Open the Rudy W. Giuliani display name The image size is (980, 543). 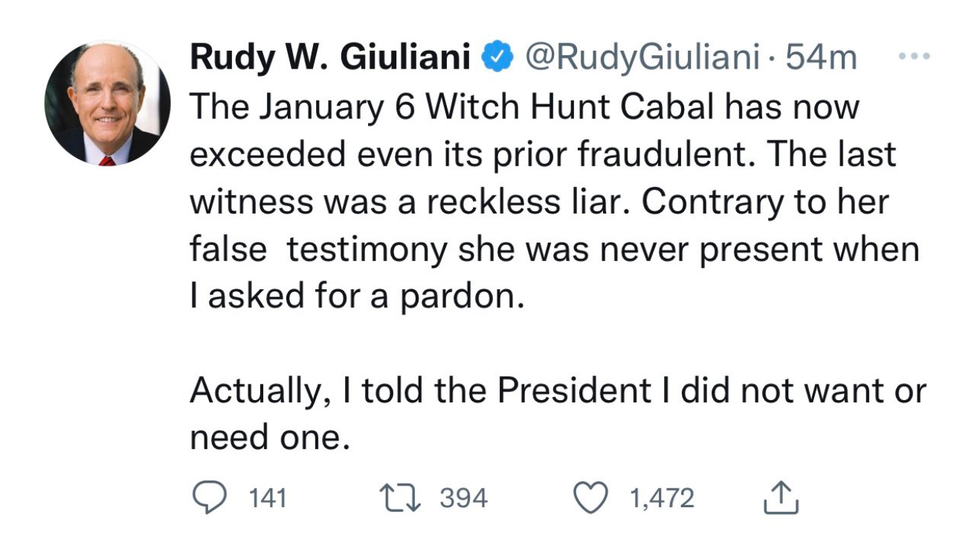point(329,59)
